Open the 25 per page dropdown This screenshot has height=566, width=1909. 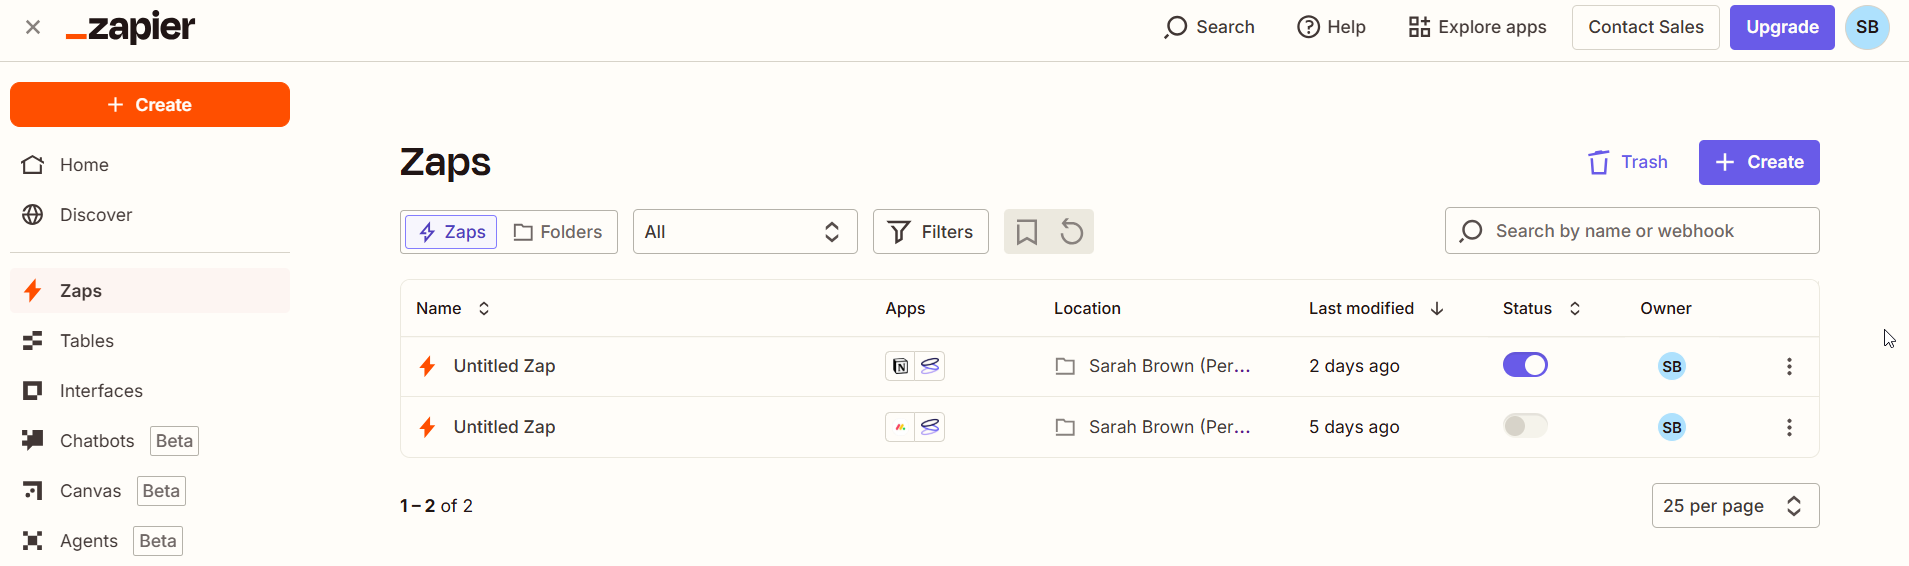point(1735,506)
